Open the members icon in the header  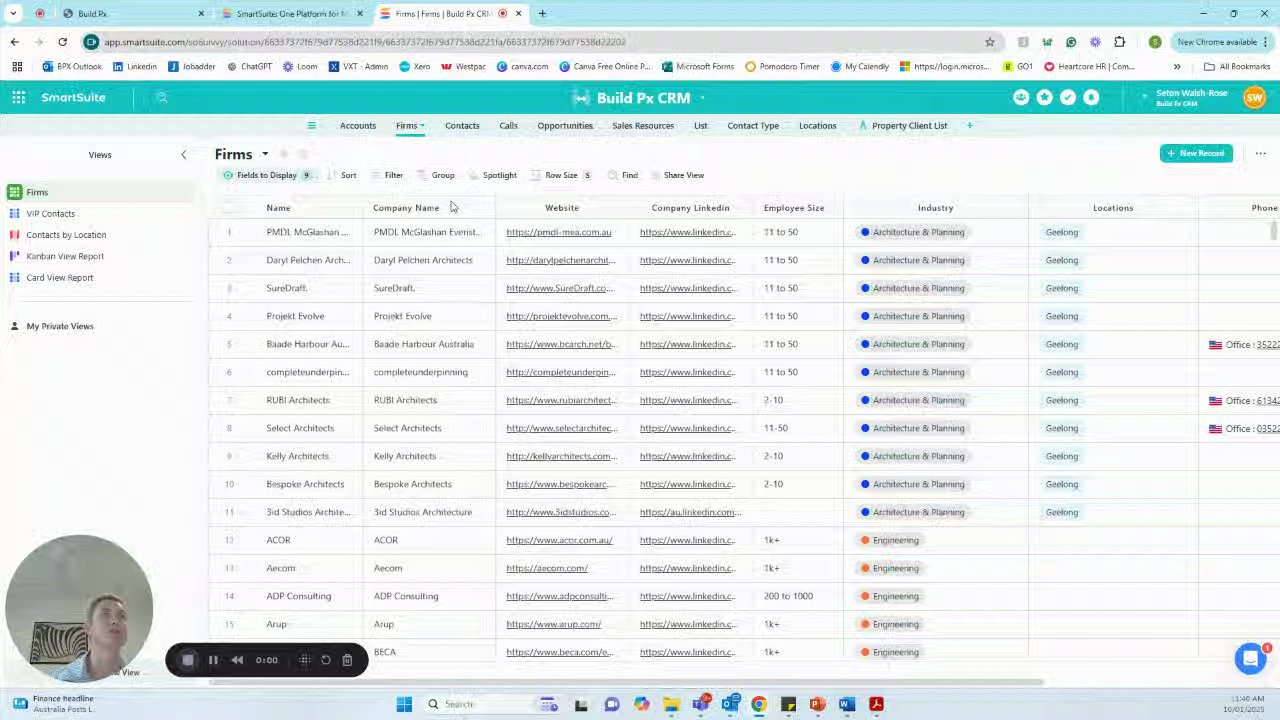[x=1021, y=97]
